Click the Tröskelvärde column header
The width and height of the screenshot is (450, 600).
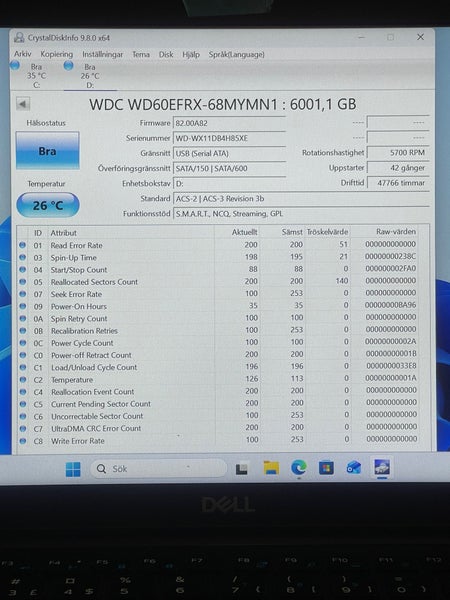coord(328,232)
